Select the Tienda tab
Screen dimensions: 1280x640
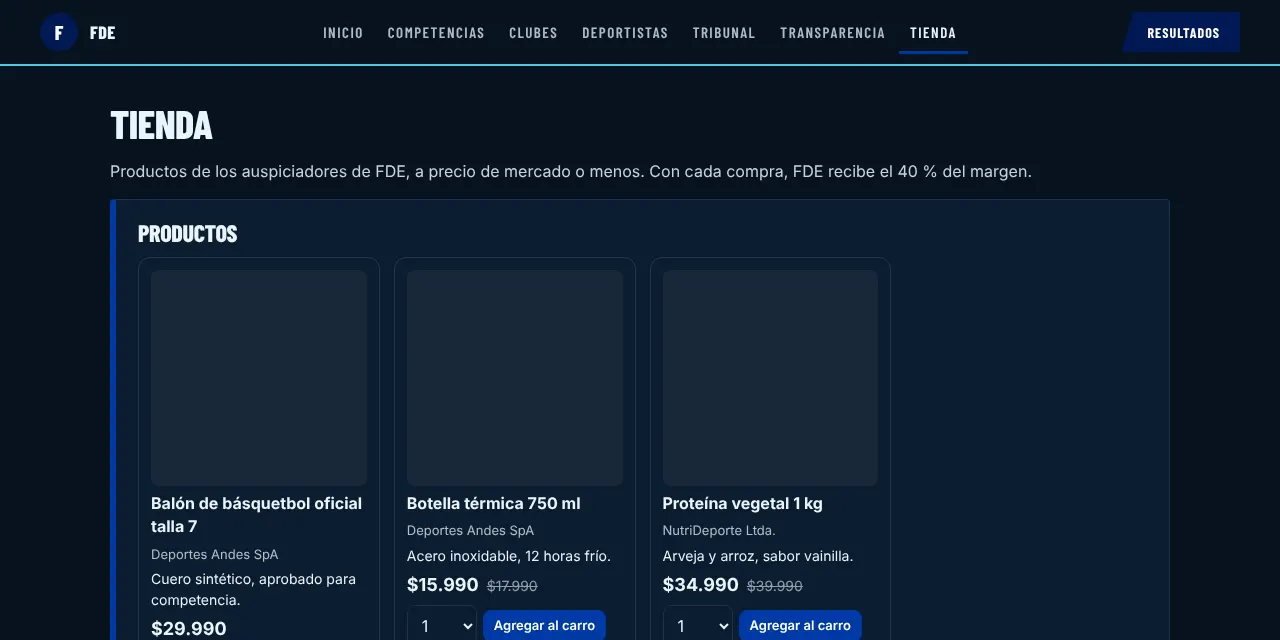(x=933, y=33)
